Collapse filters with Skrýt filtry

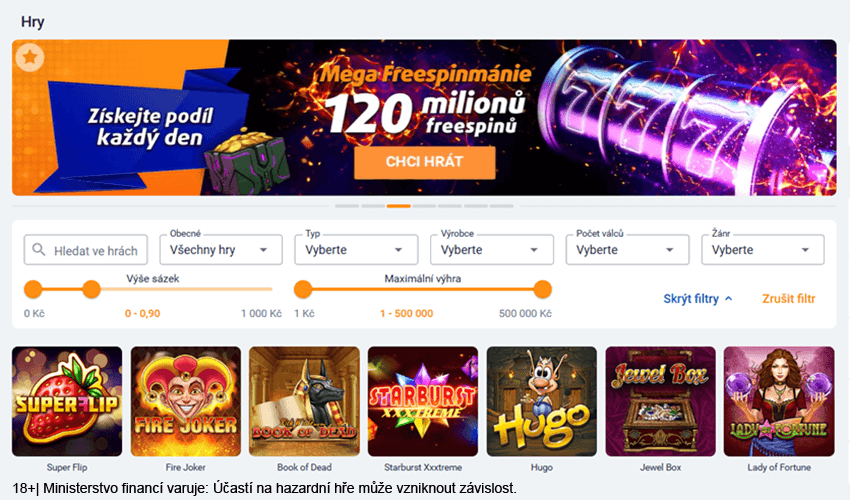tap(698, 299)
